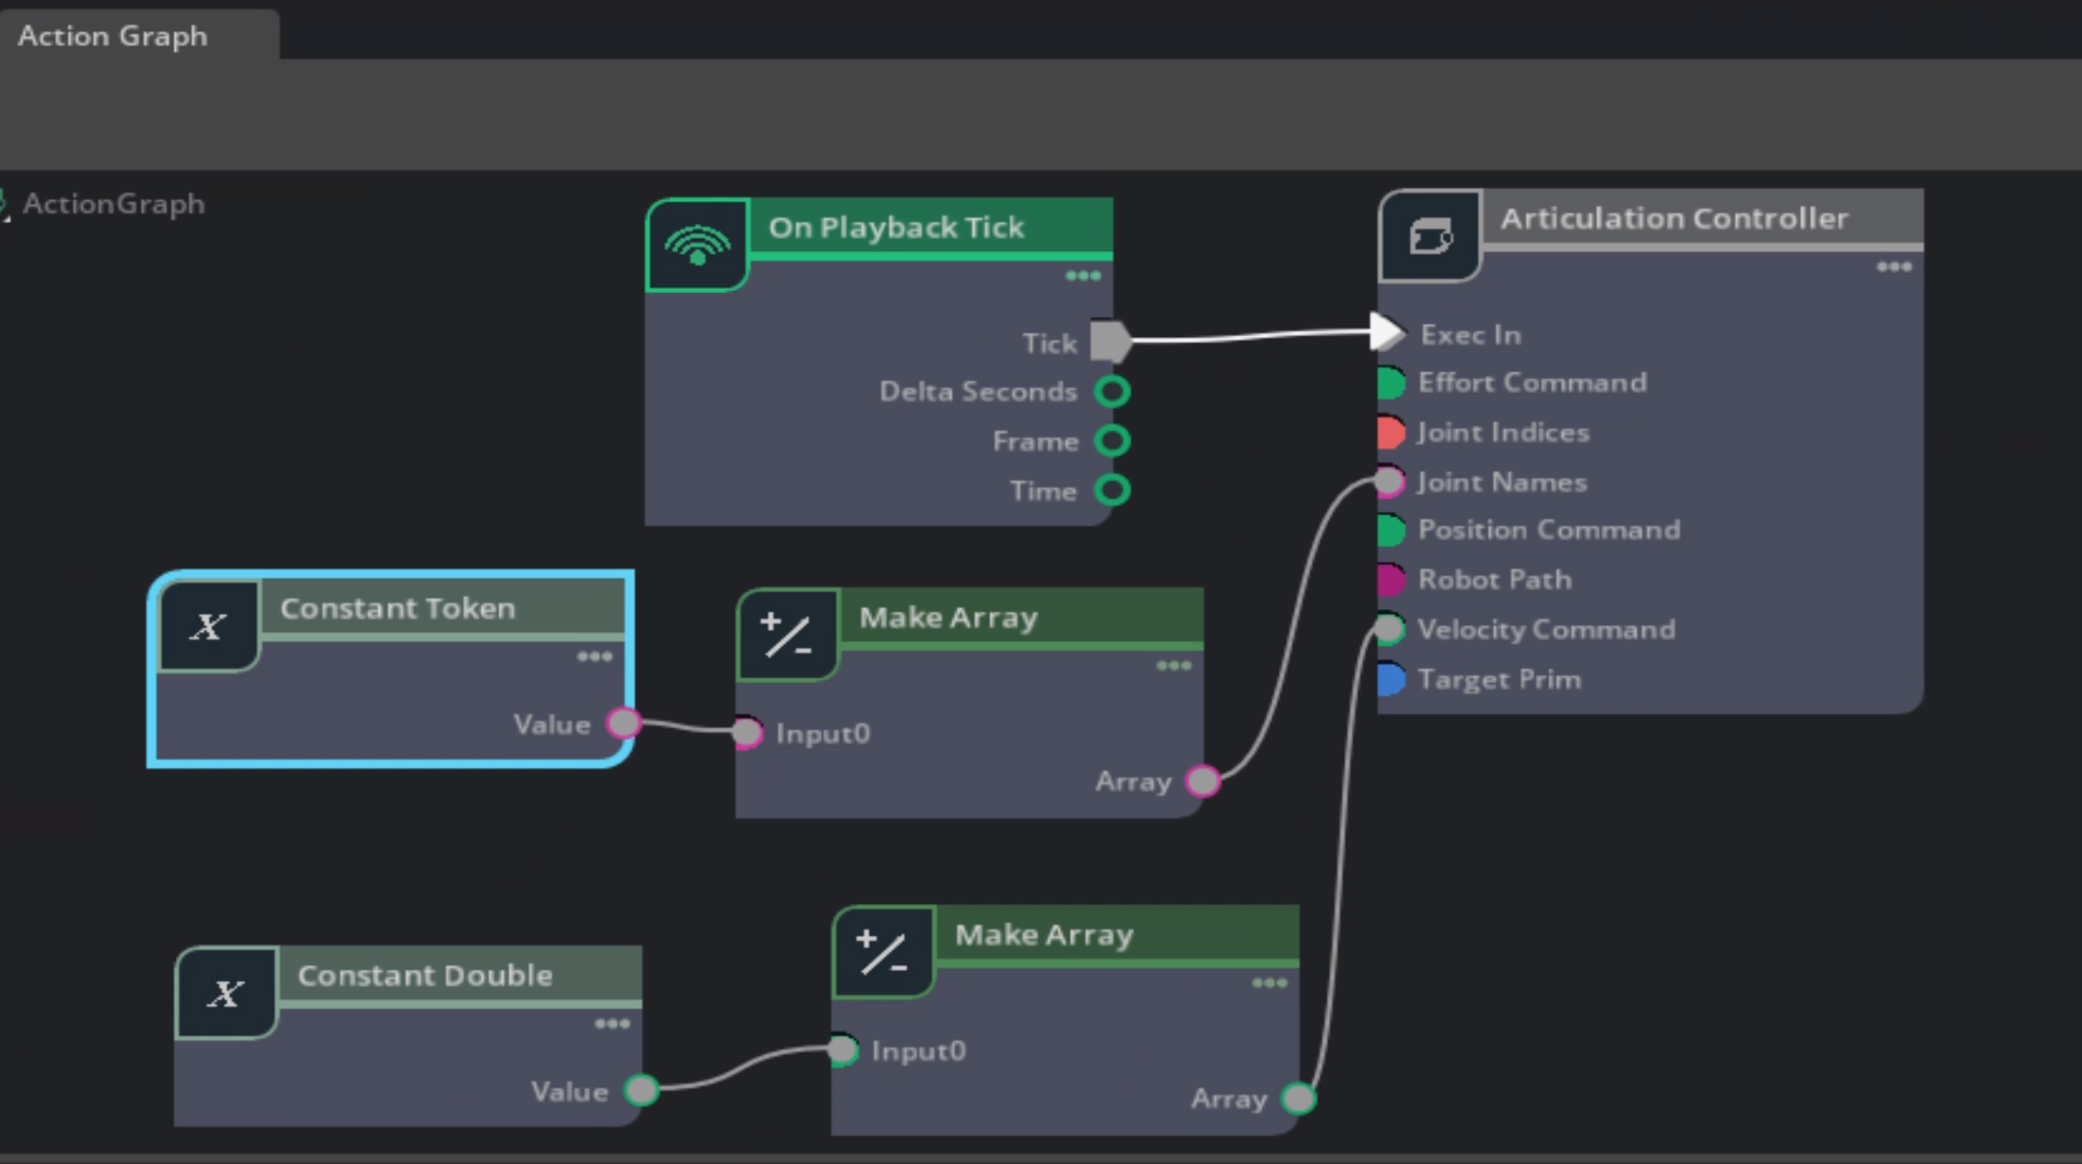Click Array output port of lower Make Array
Screen dimensions: 2082x1164
[1298, 1098]
